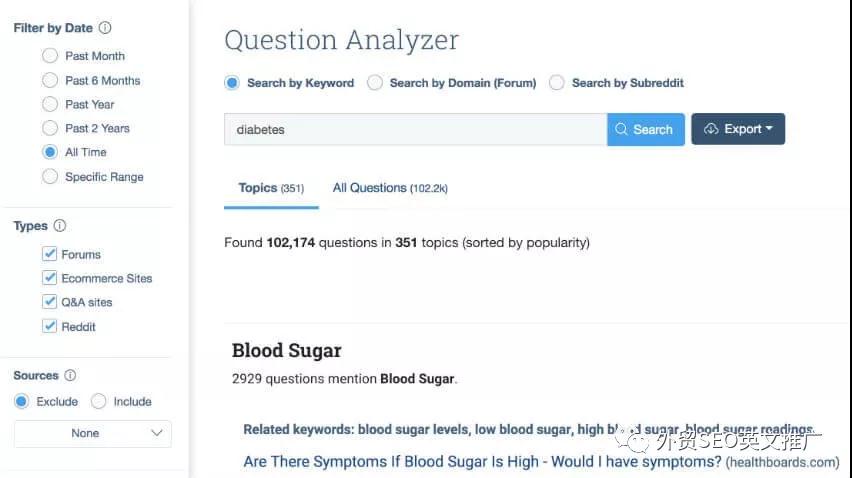Select Search by Subreddit option
The height and width of the screenshot is (478, 852).
tap(557, 83)
